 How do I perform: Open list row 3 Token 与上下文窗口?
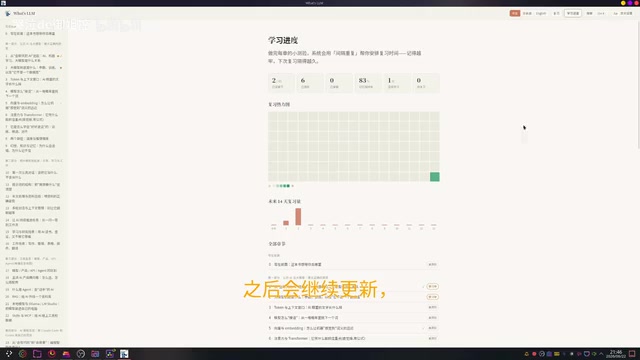(353, 307)
